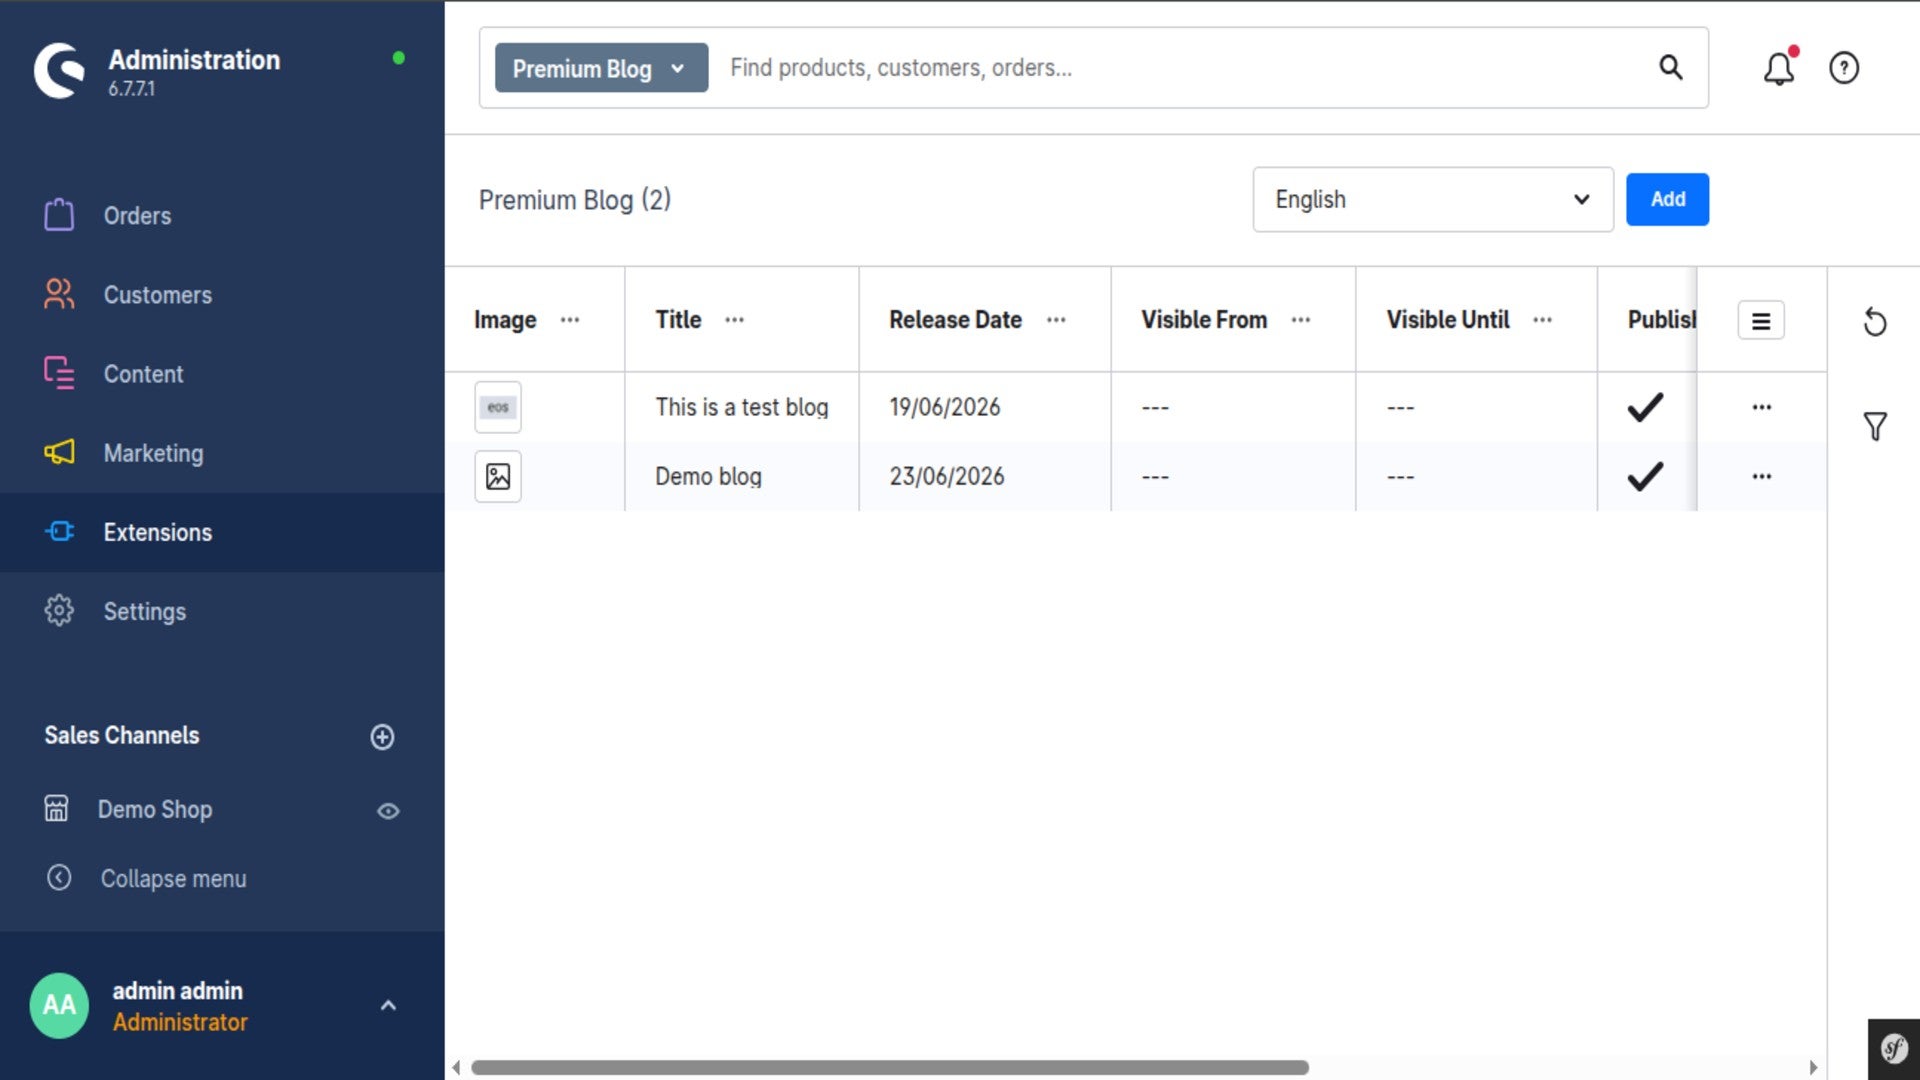Viewport: 1920px width, 1080px height.
Task: Open the grid column settings list icon
Action: coord(1761,321)
